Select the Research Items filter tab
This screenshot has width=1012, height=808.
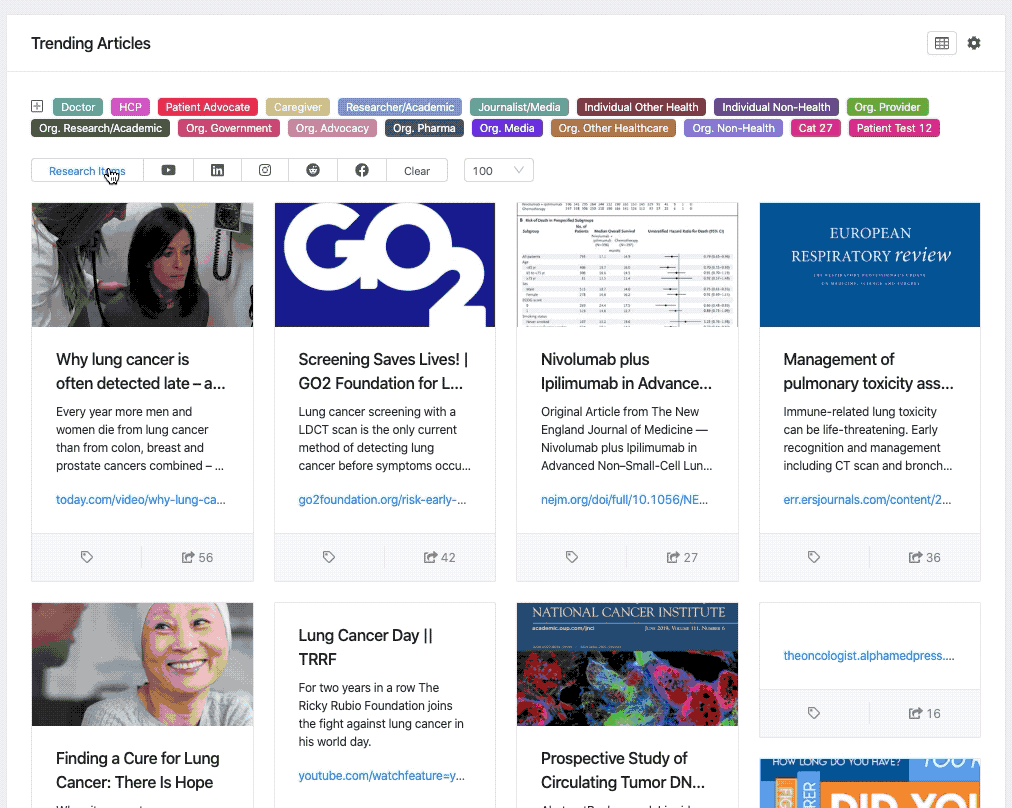(87, 170)
